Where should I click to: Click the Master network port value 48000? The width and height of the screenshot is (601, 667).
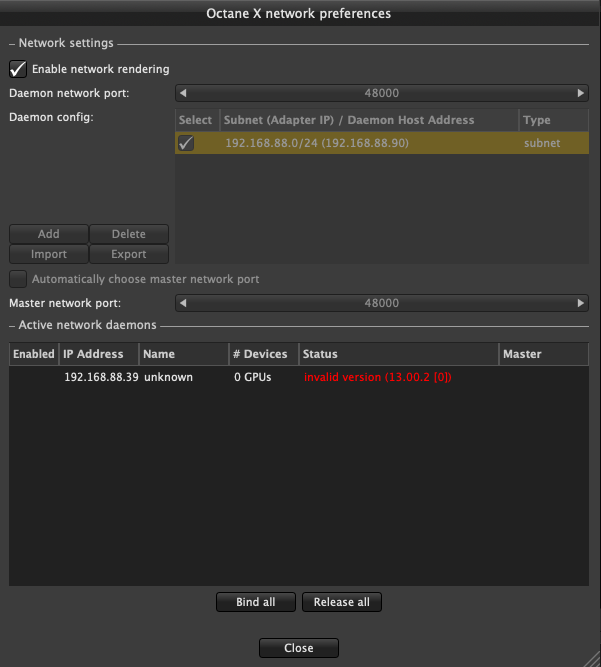[382, 303]
